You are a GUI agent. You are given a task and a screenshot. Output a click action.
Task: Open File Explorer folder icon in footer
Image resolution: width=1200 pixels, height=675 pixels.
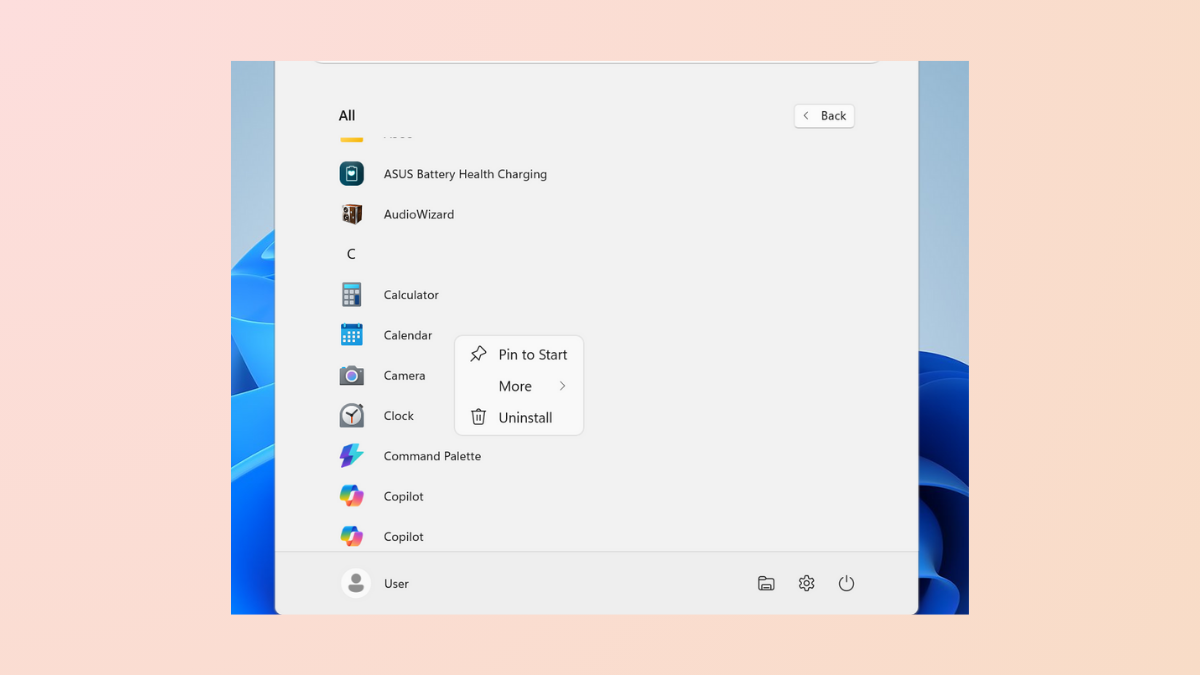click(766, 583)
